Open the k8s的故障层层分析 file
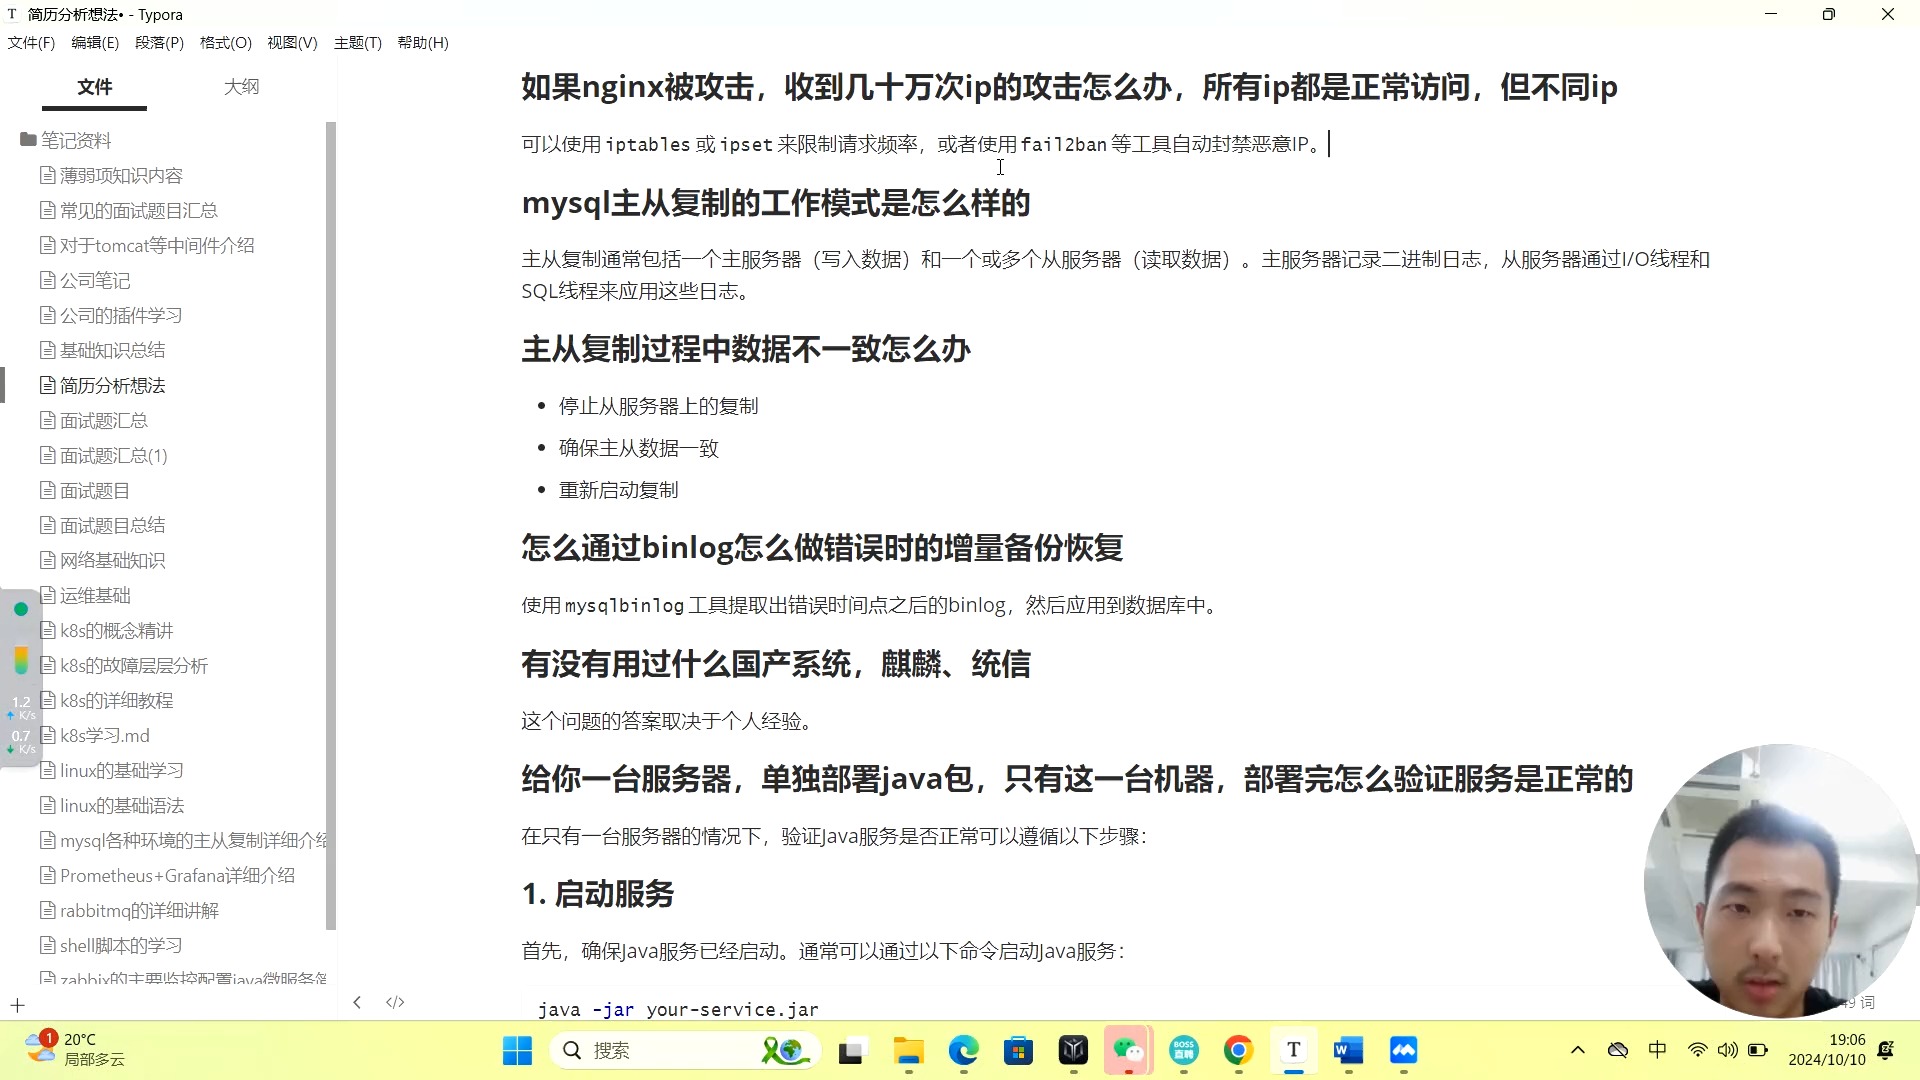The width and height of the screenshot is (1920, 1080). pos(124,666)
